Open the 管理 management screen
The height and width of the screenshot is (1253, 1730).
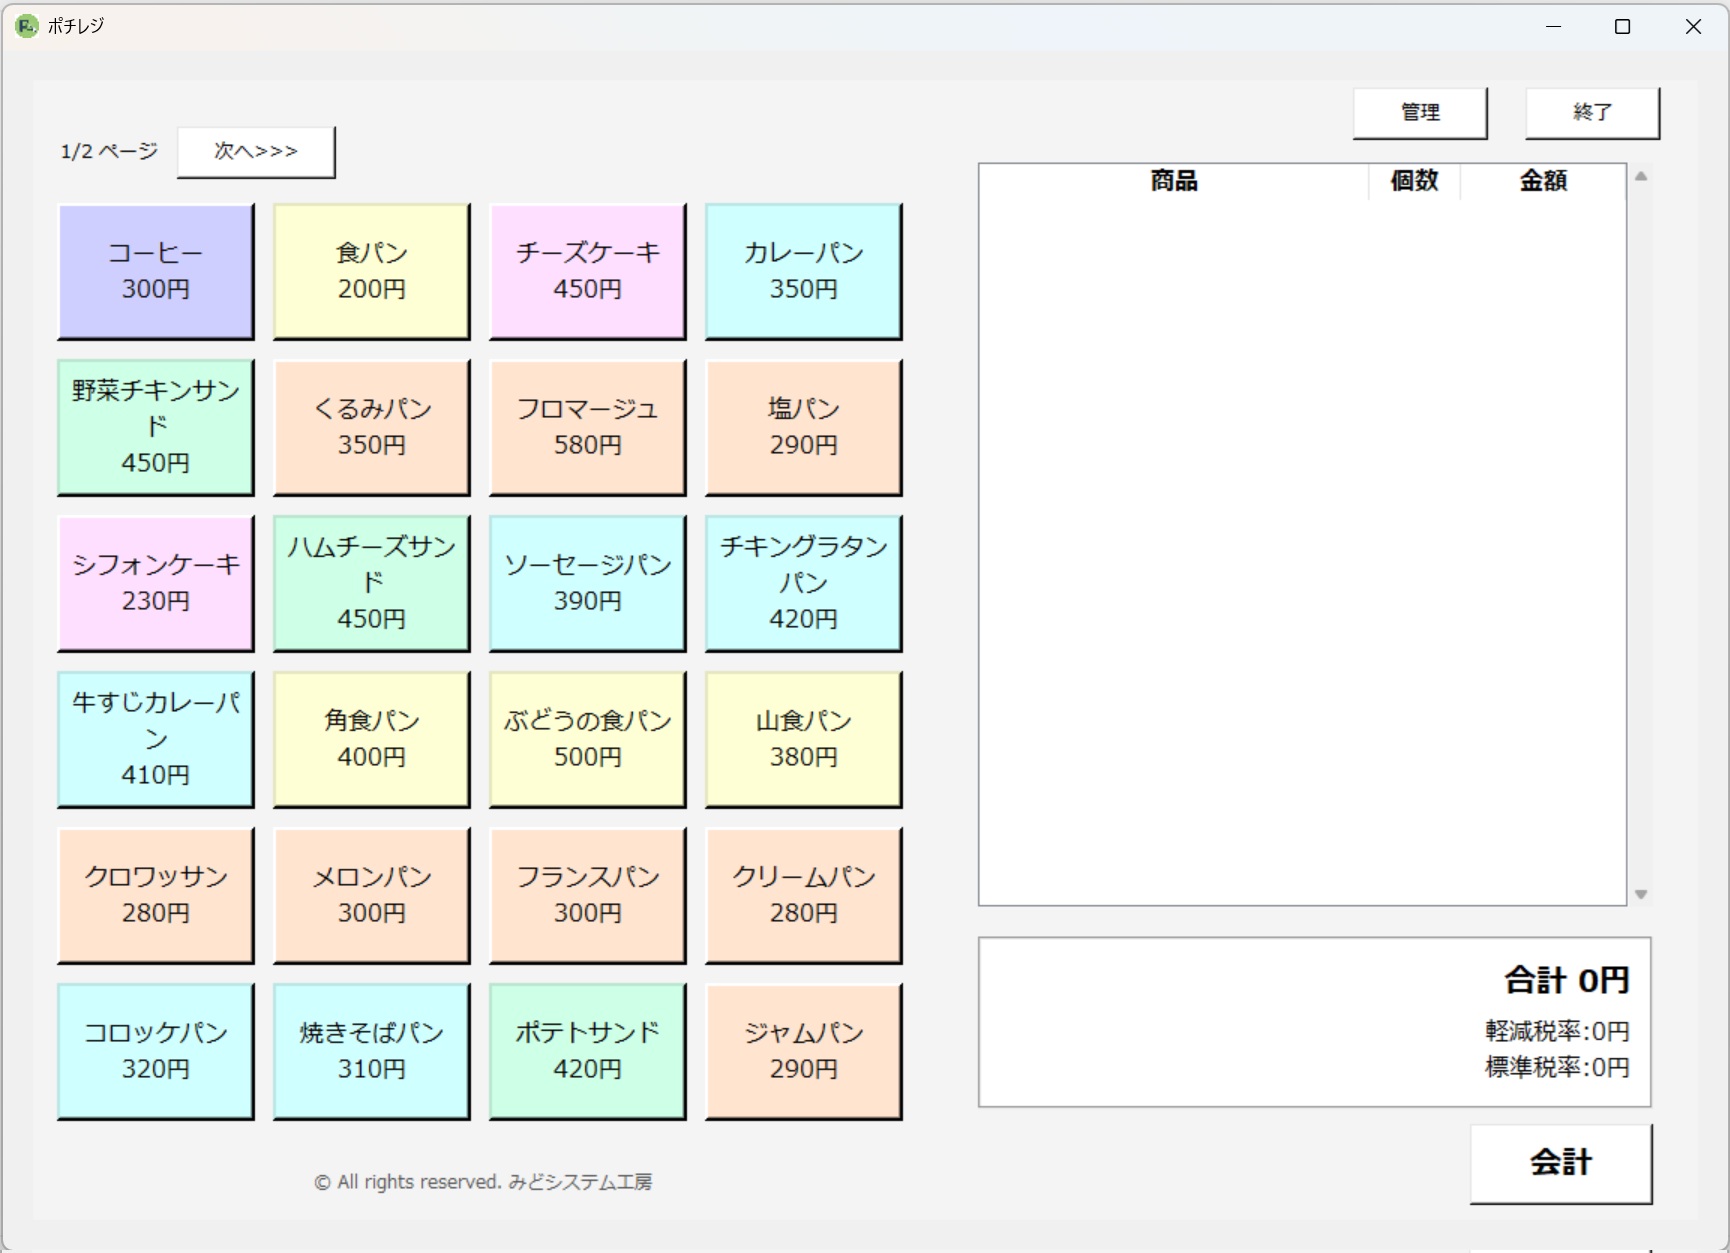tap(1419, 112)
